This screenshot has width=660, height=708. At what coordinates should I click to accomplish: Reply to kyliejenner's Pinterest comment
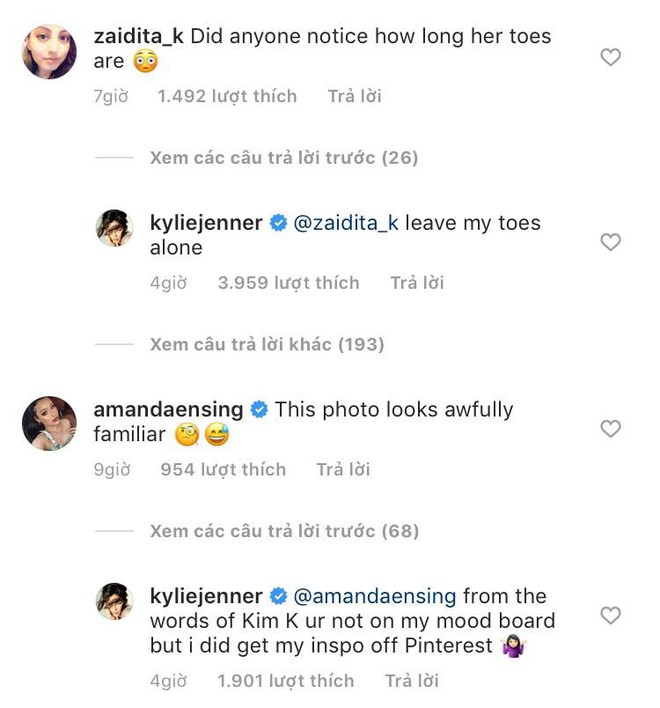pyautogui.click(x=411, y=681)
